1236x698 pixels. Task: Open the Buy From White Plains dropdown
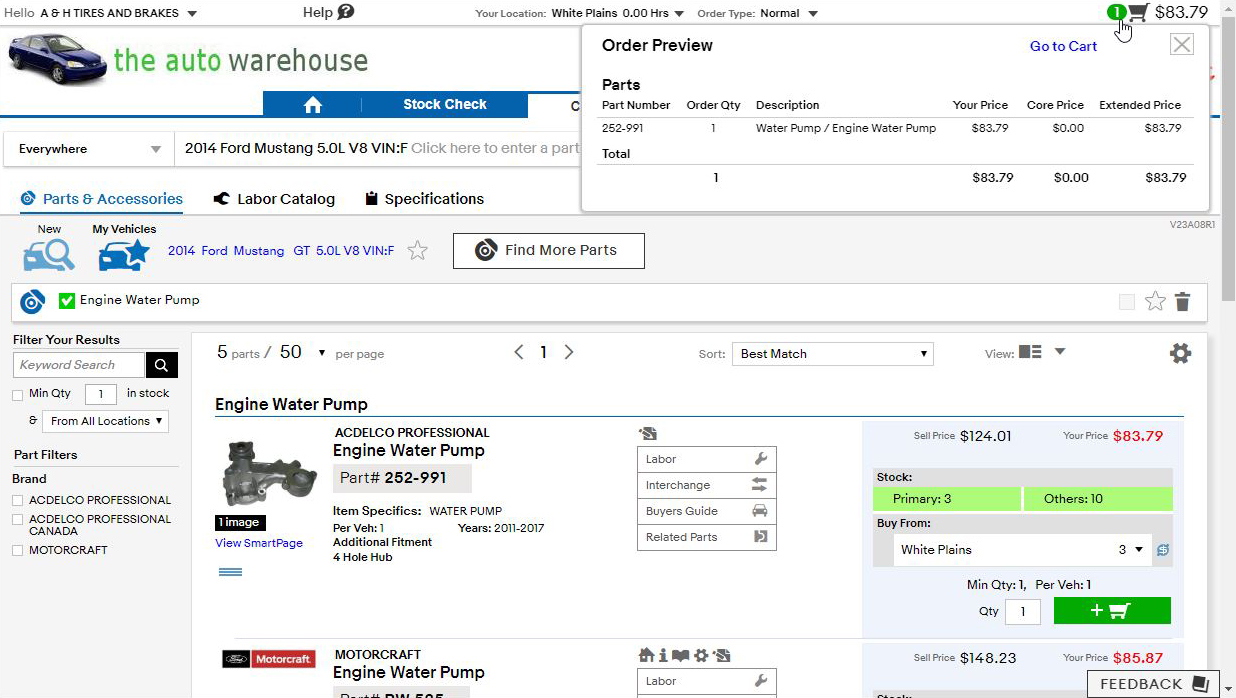[1021, 550]
